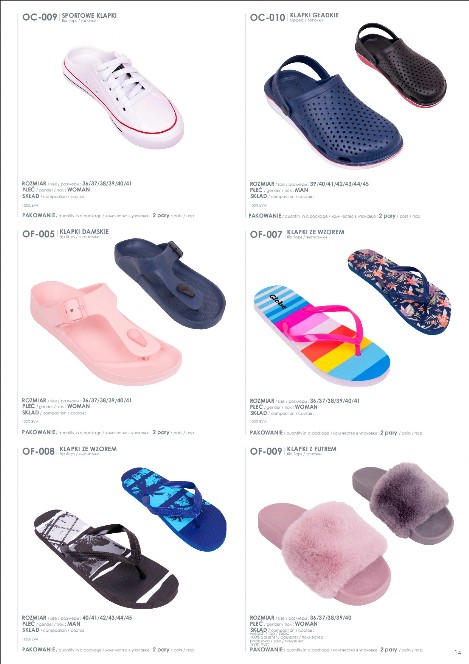The height and width of the screenshot is (664, 469).
Task: Click the grey fur slide slipper
Action: (403, 503)
